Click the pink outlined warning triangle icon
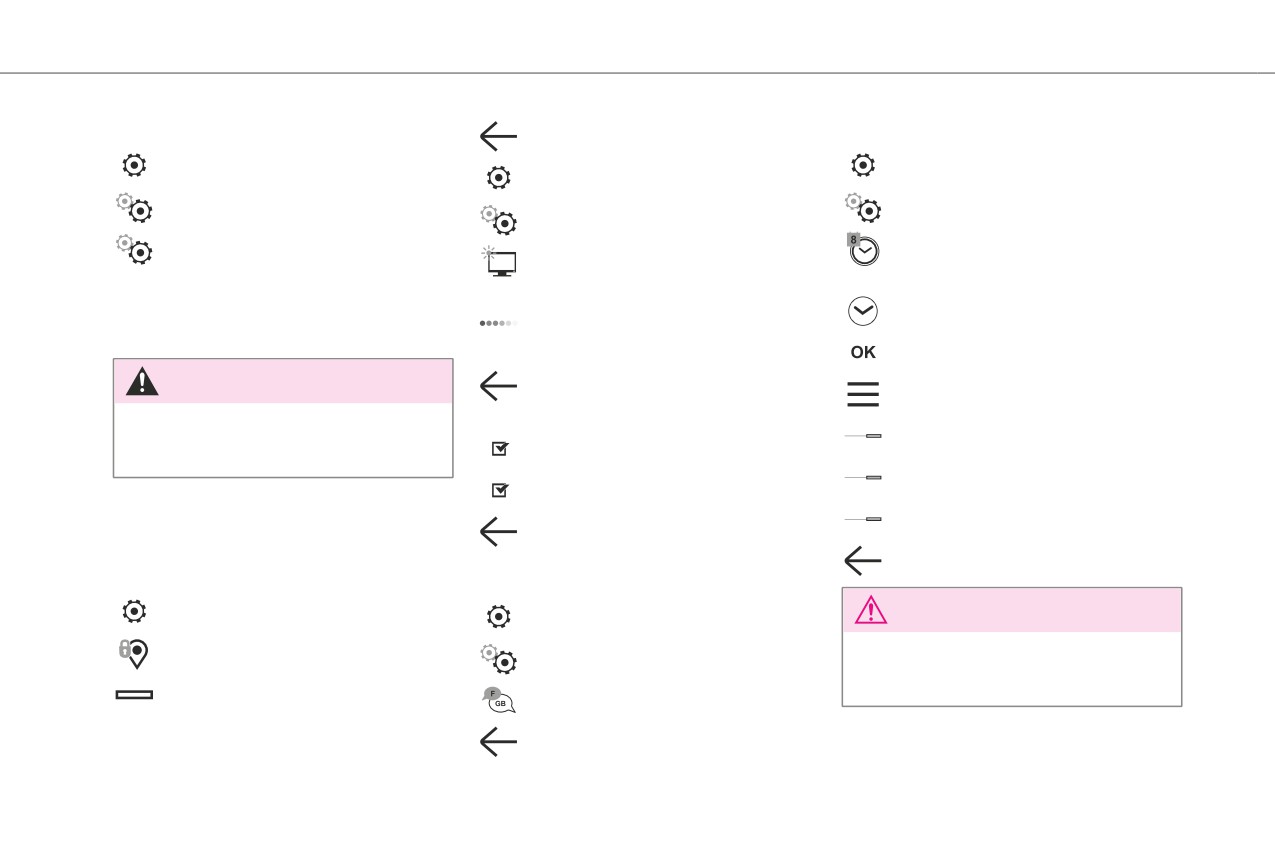Viewport: 1275px width, 860px height. (x=871, y=609)
